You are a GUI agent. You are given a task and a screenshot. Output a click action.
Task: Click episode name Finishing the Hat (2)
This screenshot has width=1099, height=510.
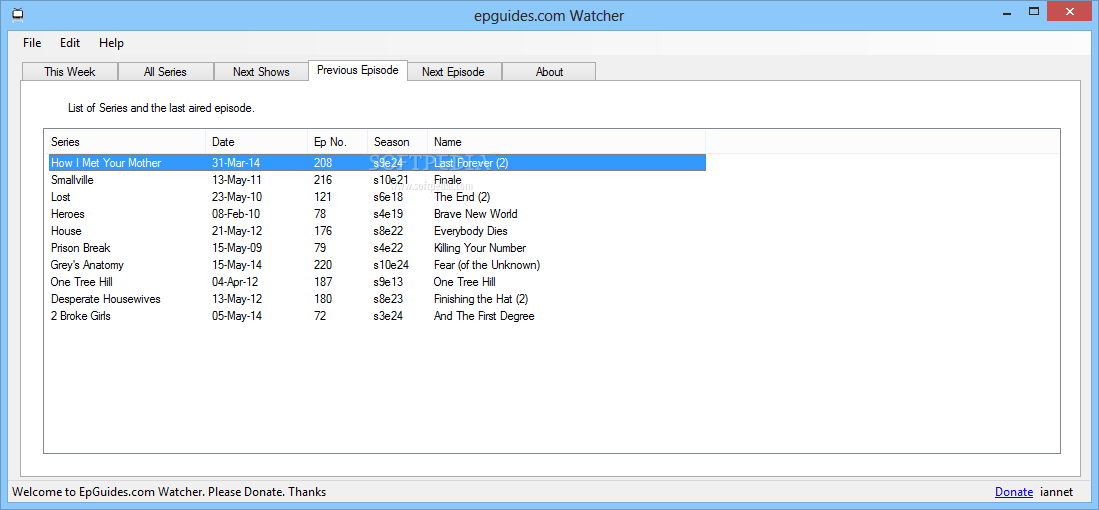pos(481,298)
